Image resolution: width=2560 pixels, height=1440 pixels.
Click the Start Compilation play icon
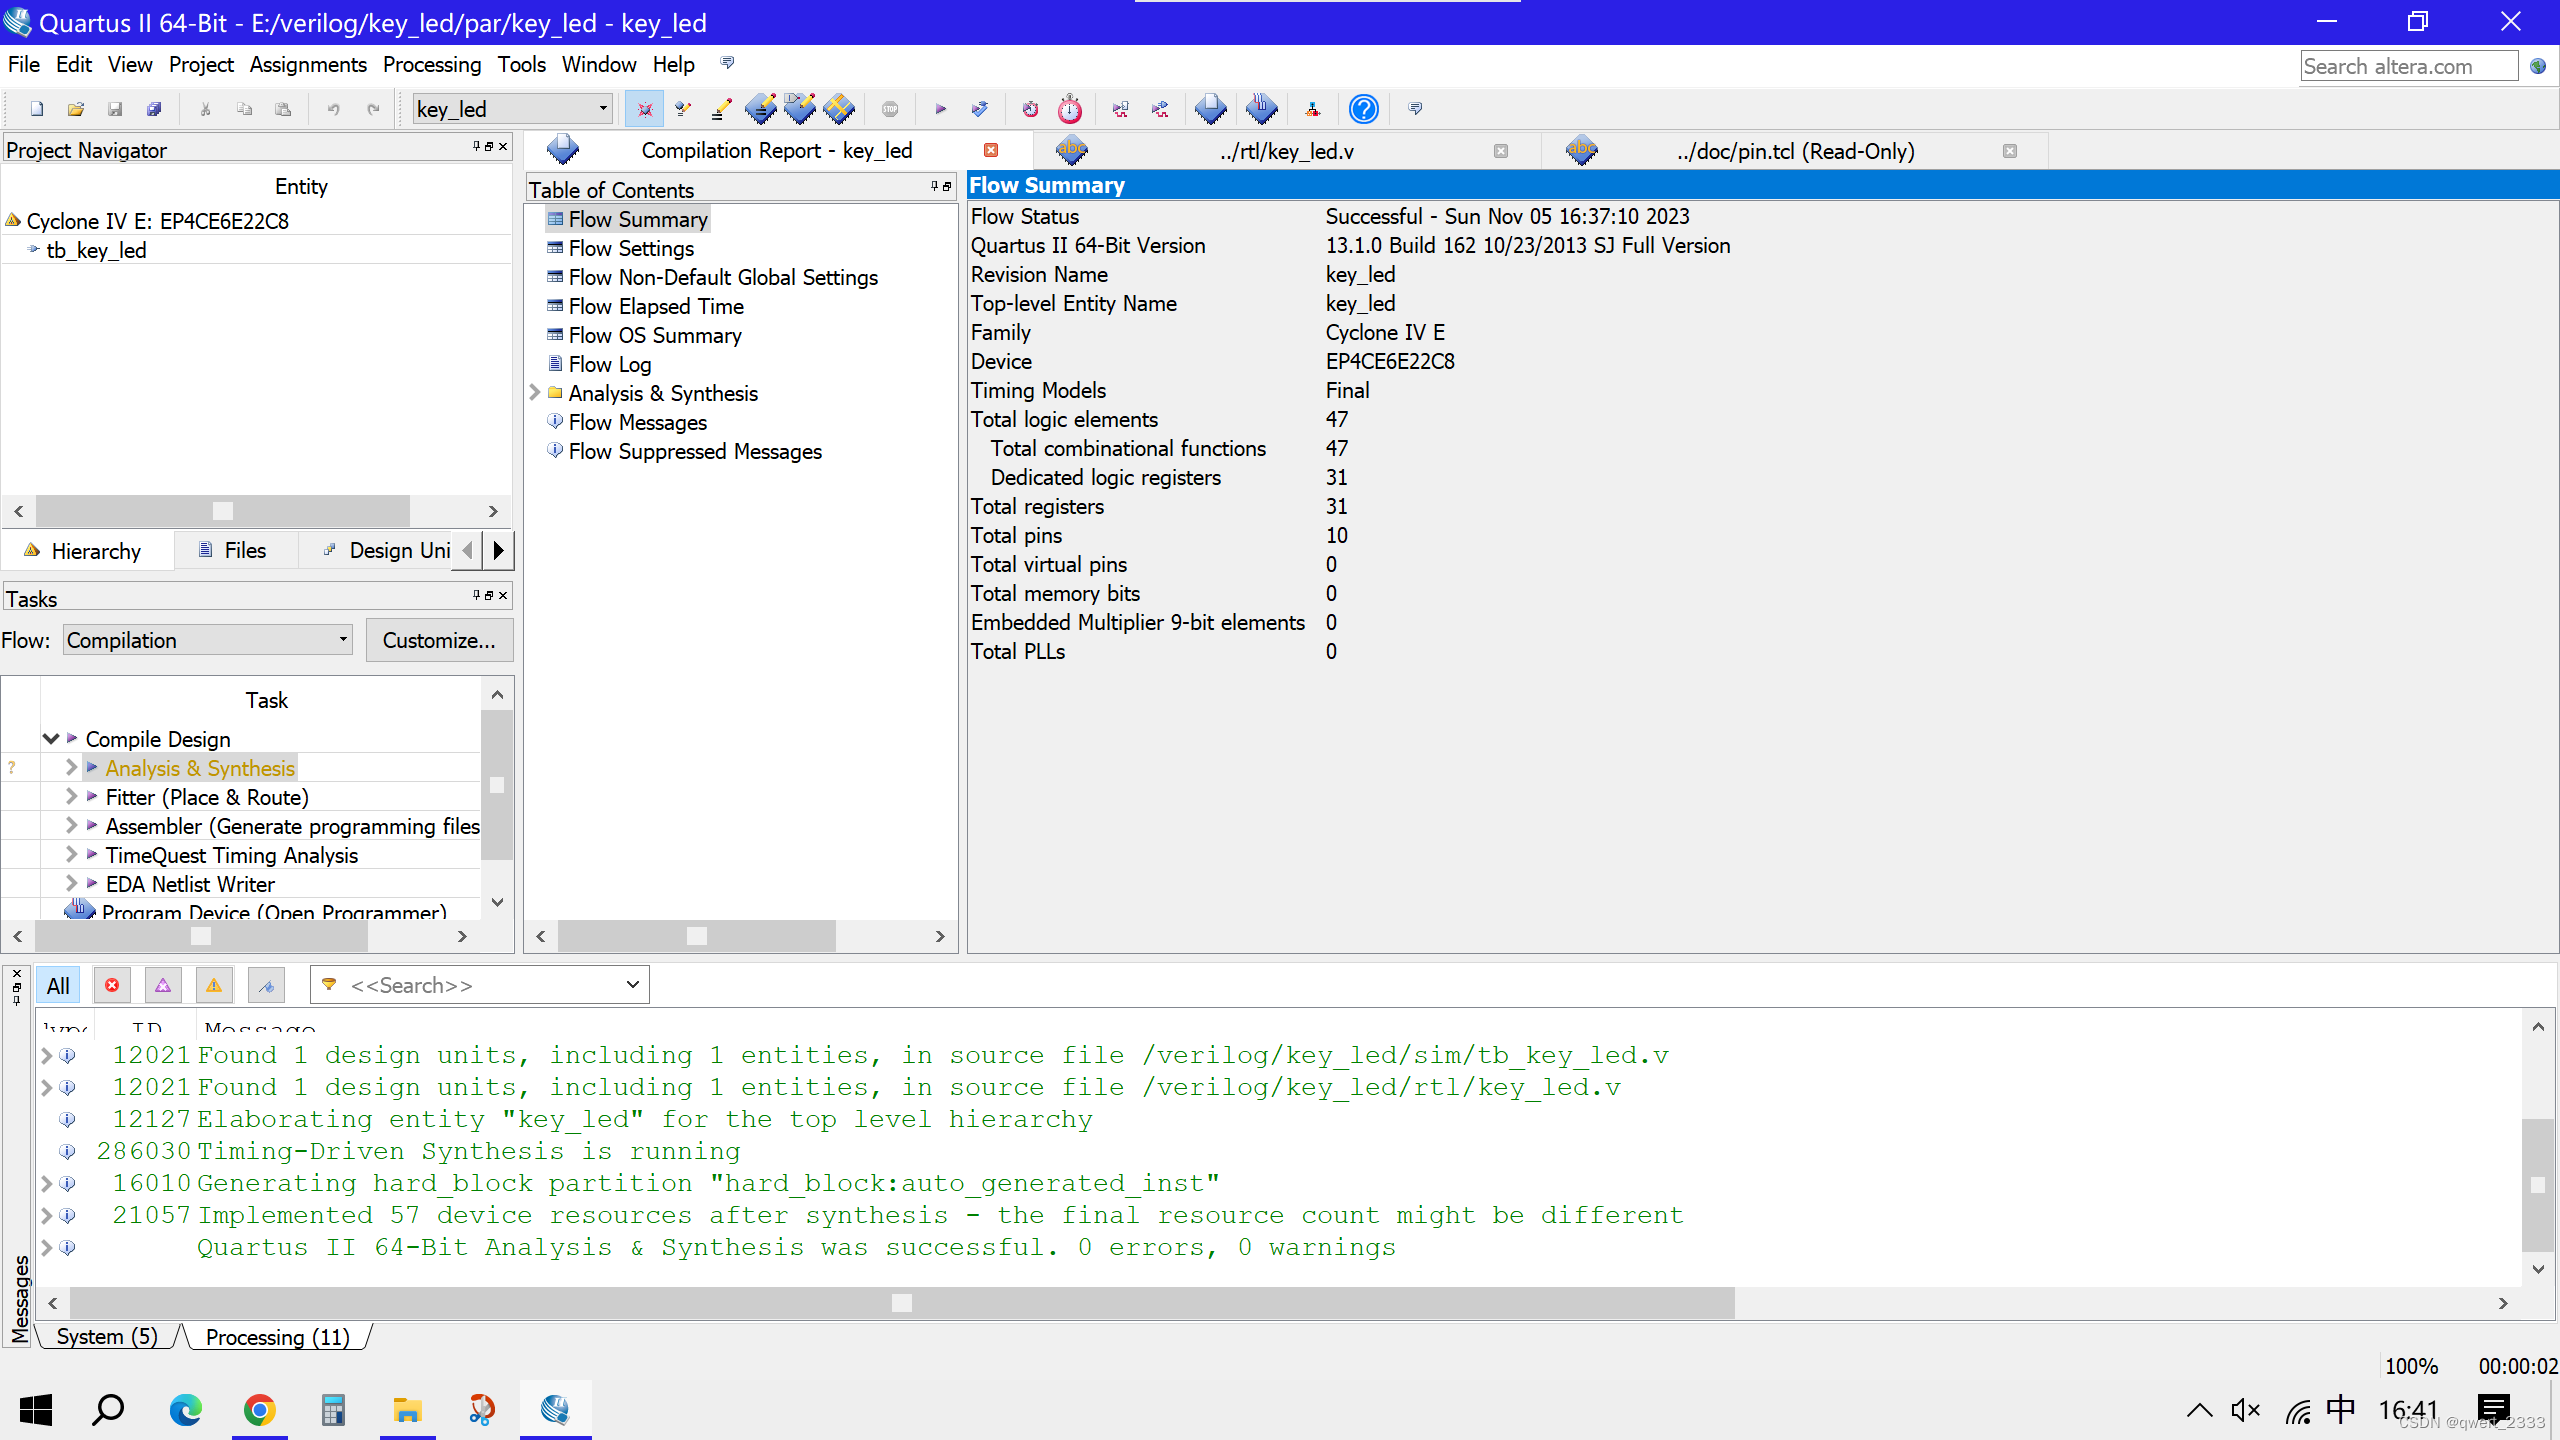(x=940, y=109)
